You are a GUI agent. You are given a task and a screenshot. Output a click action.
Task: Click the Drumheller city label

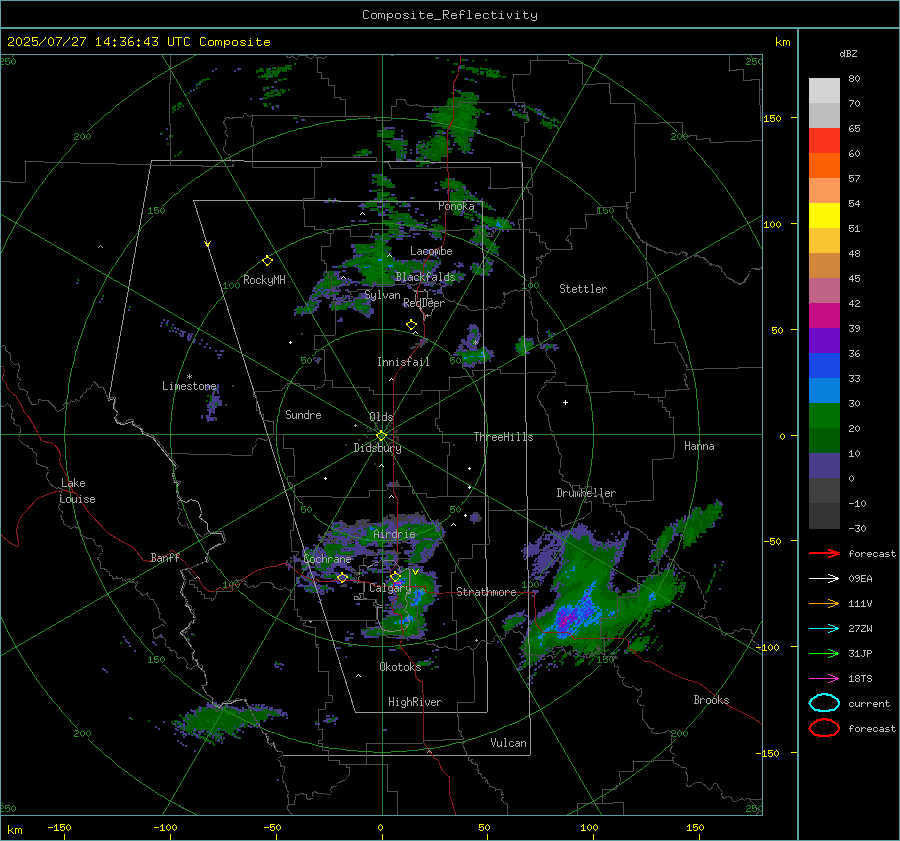[x=586, y=493]
